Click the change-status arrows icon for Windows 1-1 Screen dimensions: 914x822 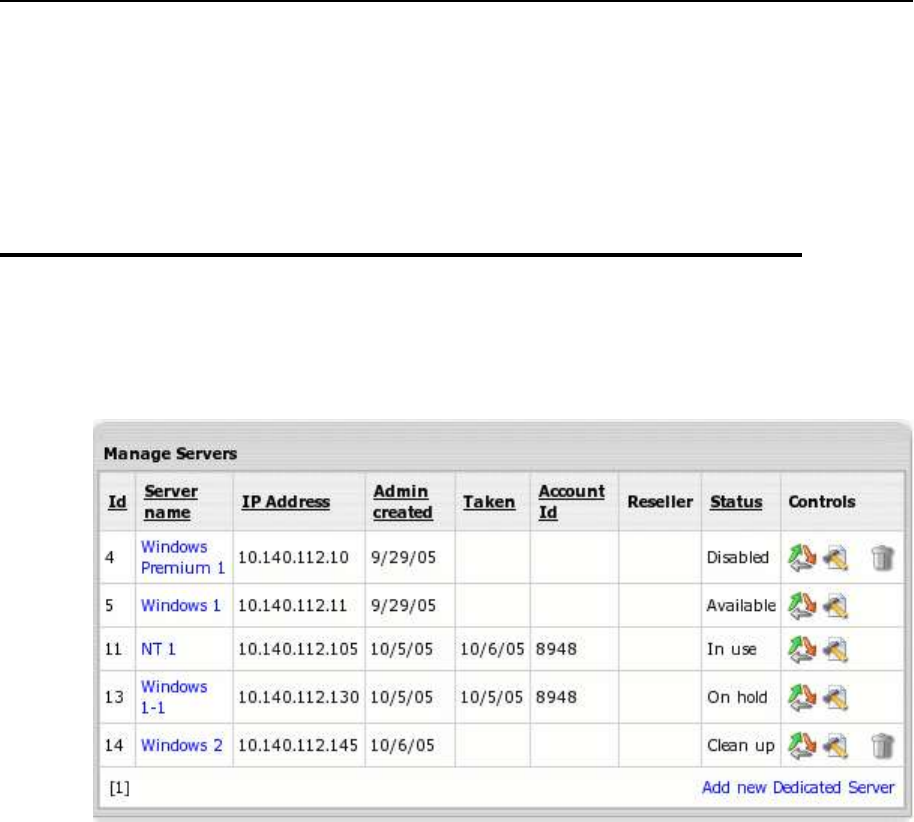coord(801,697)
